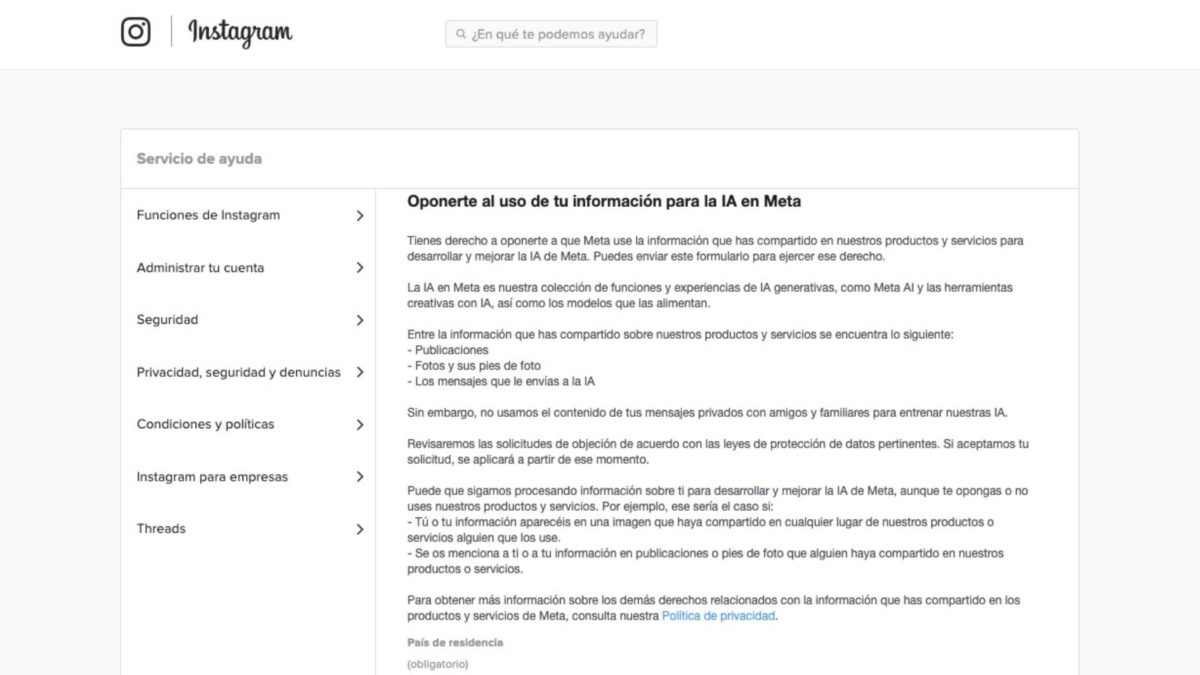Expand chevron next to Funciones de Instagram
Image resolution: width=1200 pixels, height=675 pixels.
(360, 215)
